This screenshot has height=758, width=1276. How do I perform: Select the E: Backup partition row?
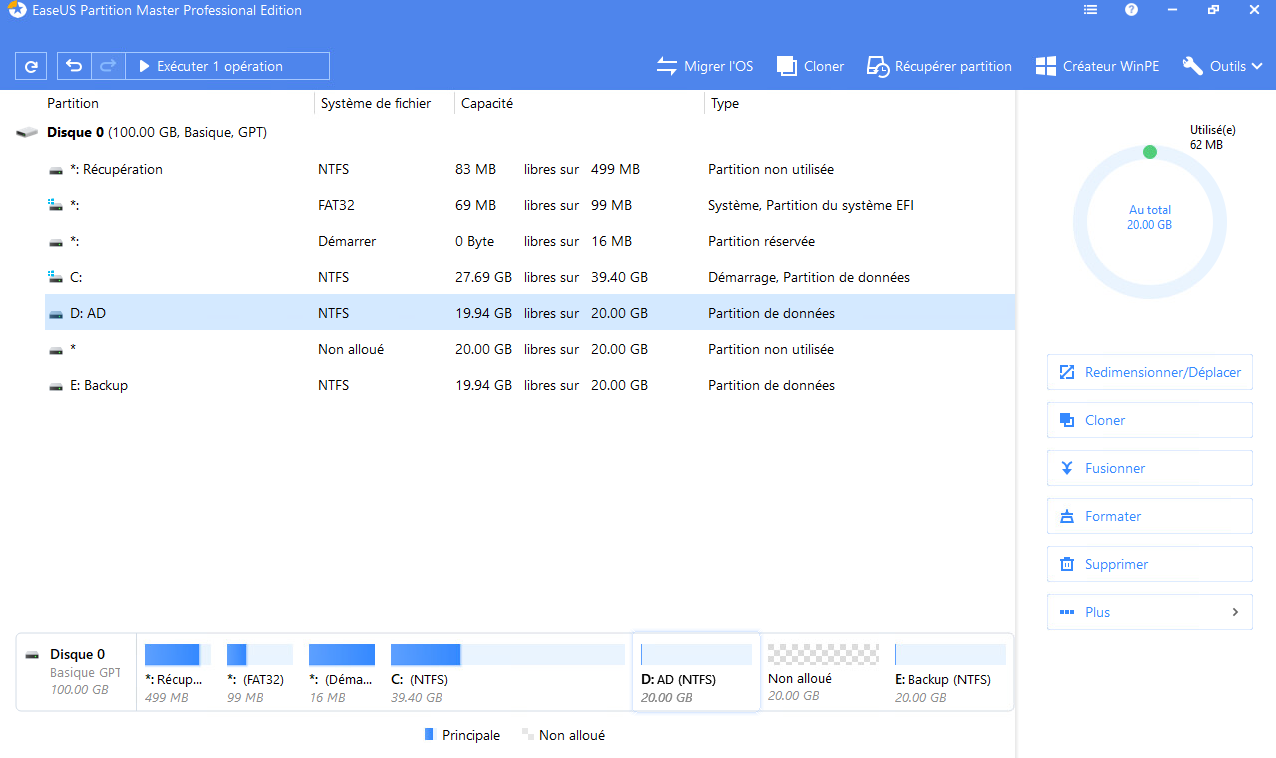530,385
